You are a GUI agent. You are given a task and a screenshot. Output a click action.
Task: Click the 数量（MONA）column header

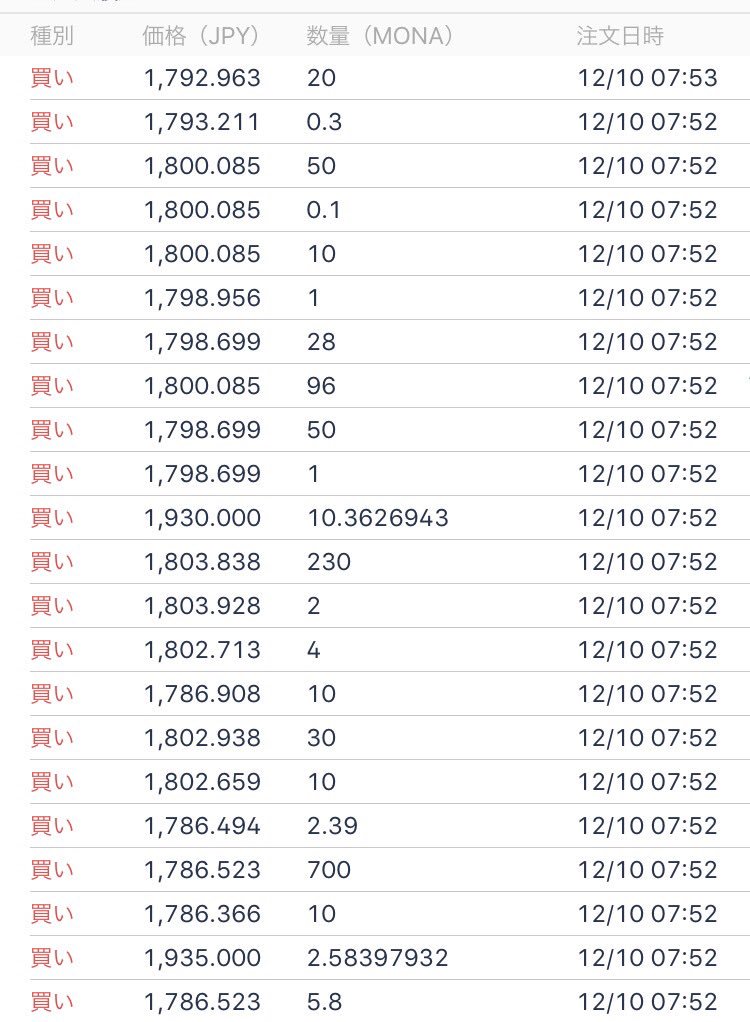coord(380,35)
